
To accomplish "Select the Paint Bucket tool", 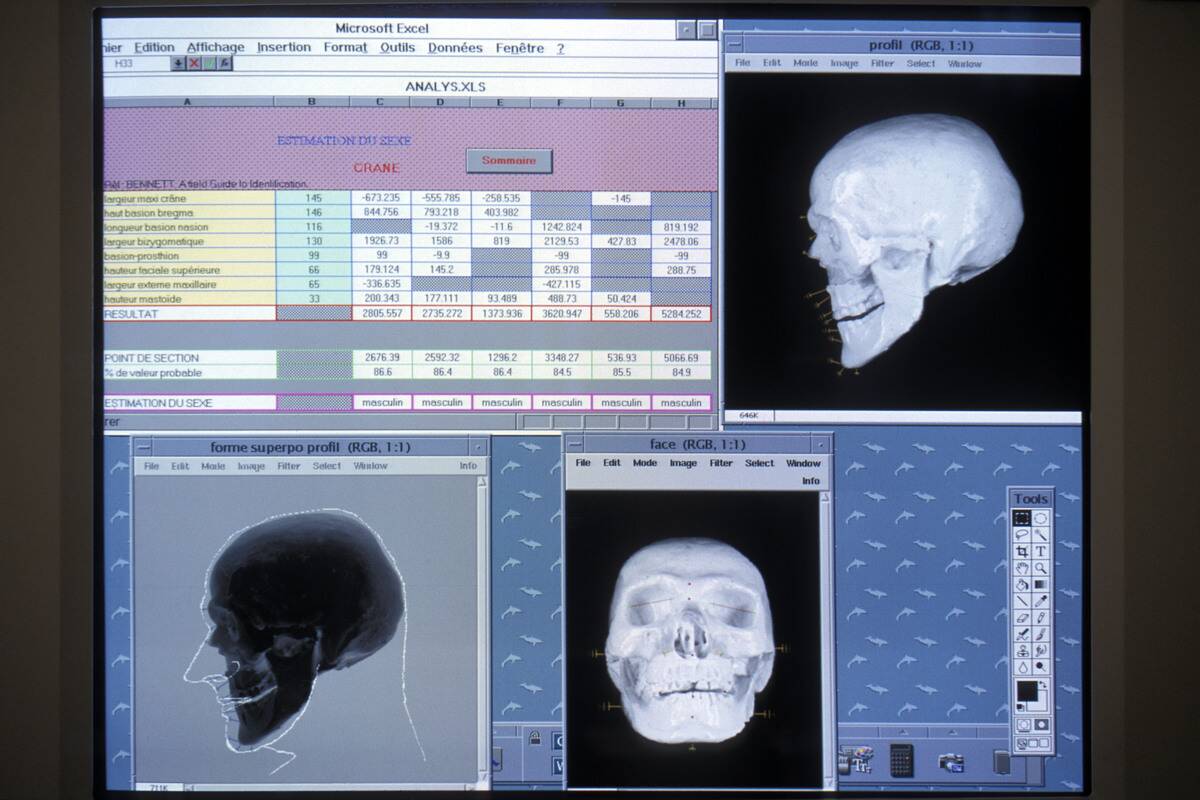I will point(1022,584).
